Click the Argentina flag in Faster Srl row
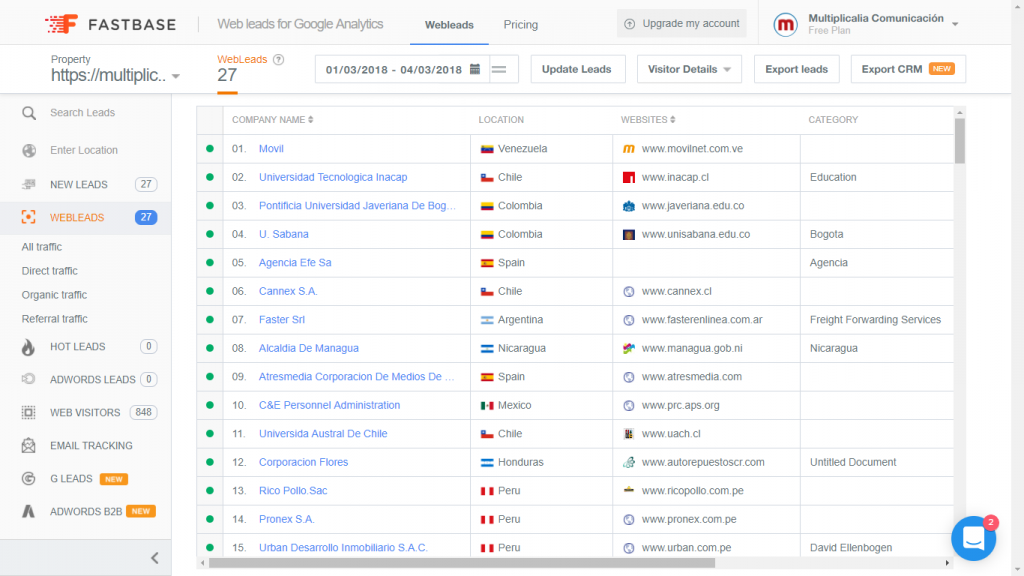This screenshot has width=1024, height=576. tap(487, 320)
